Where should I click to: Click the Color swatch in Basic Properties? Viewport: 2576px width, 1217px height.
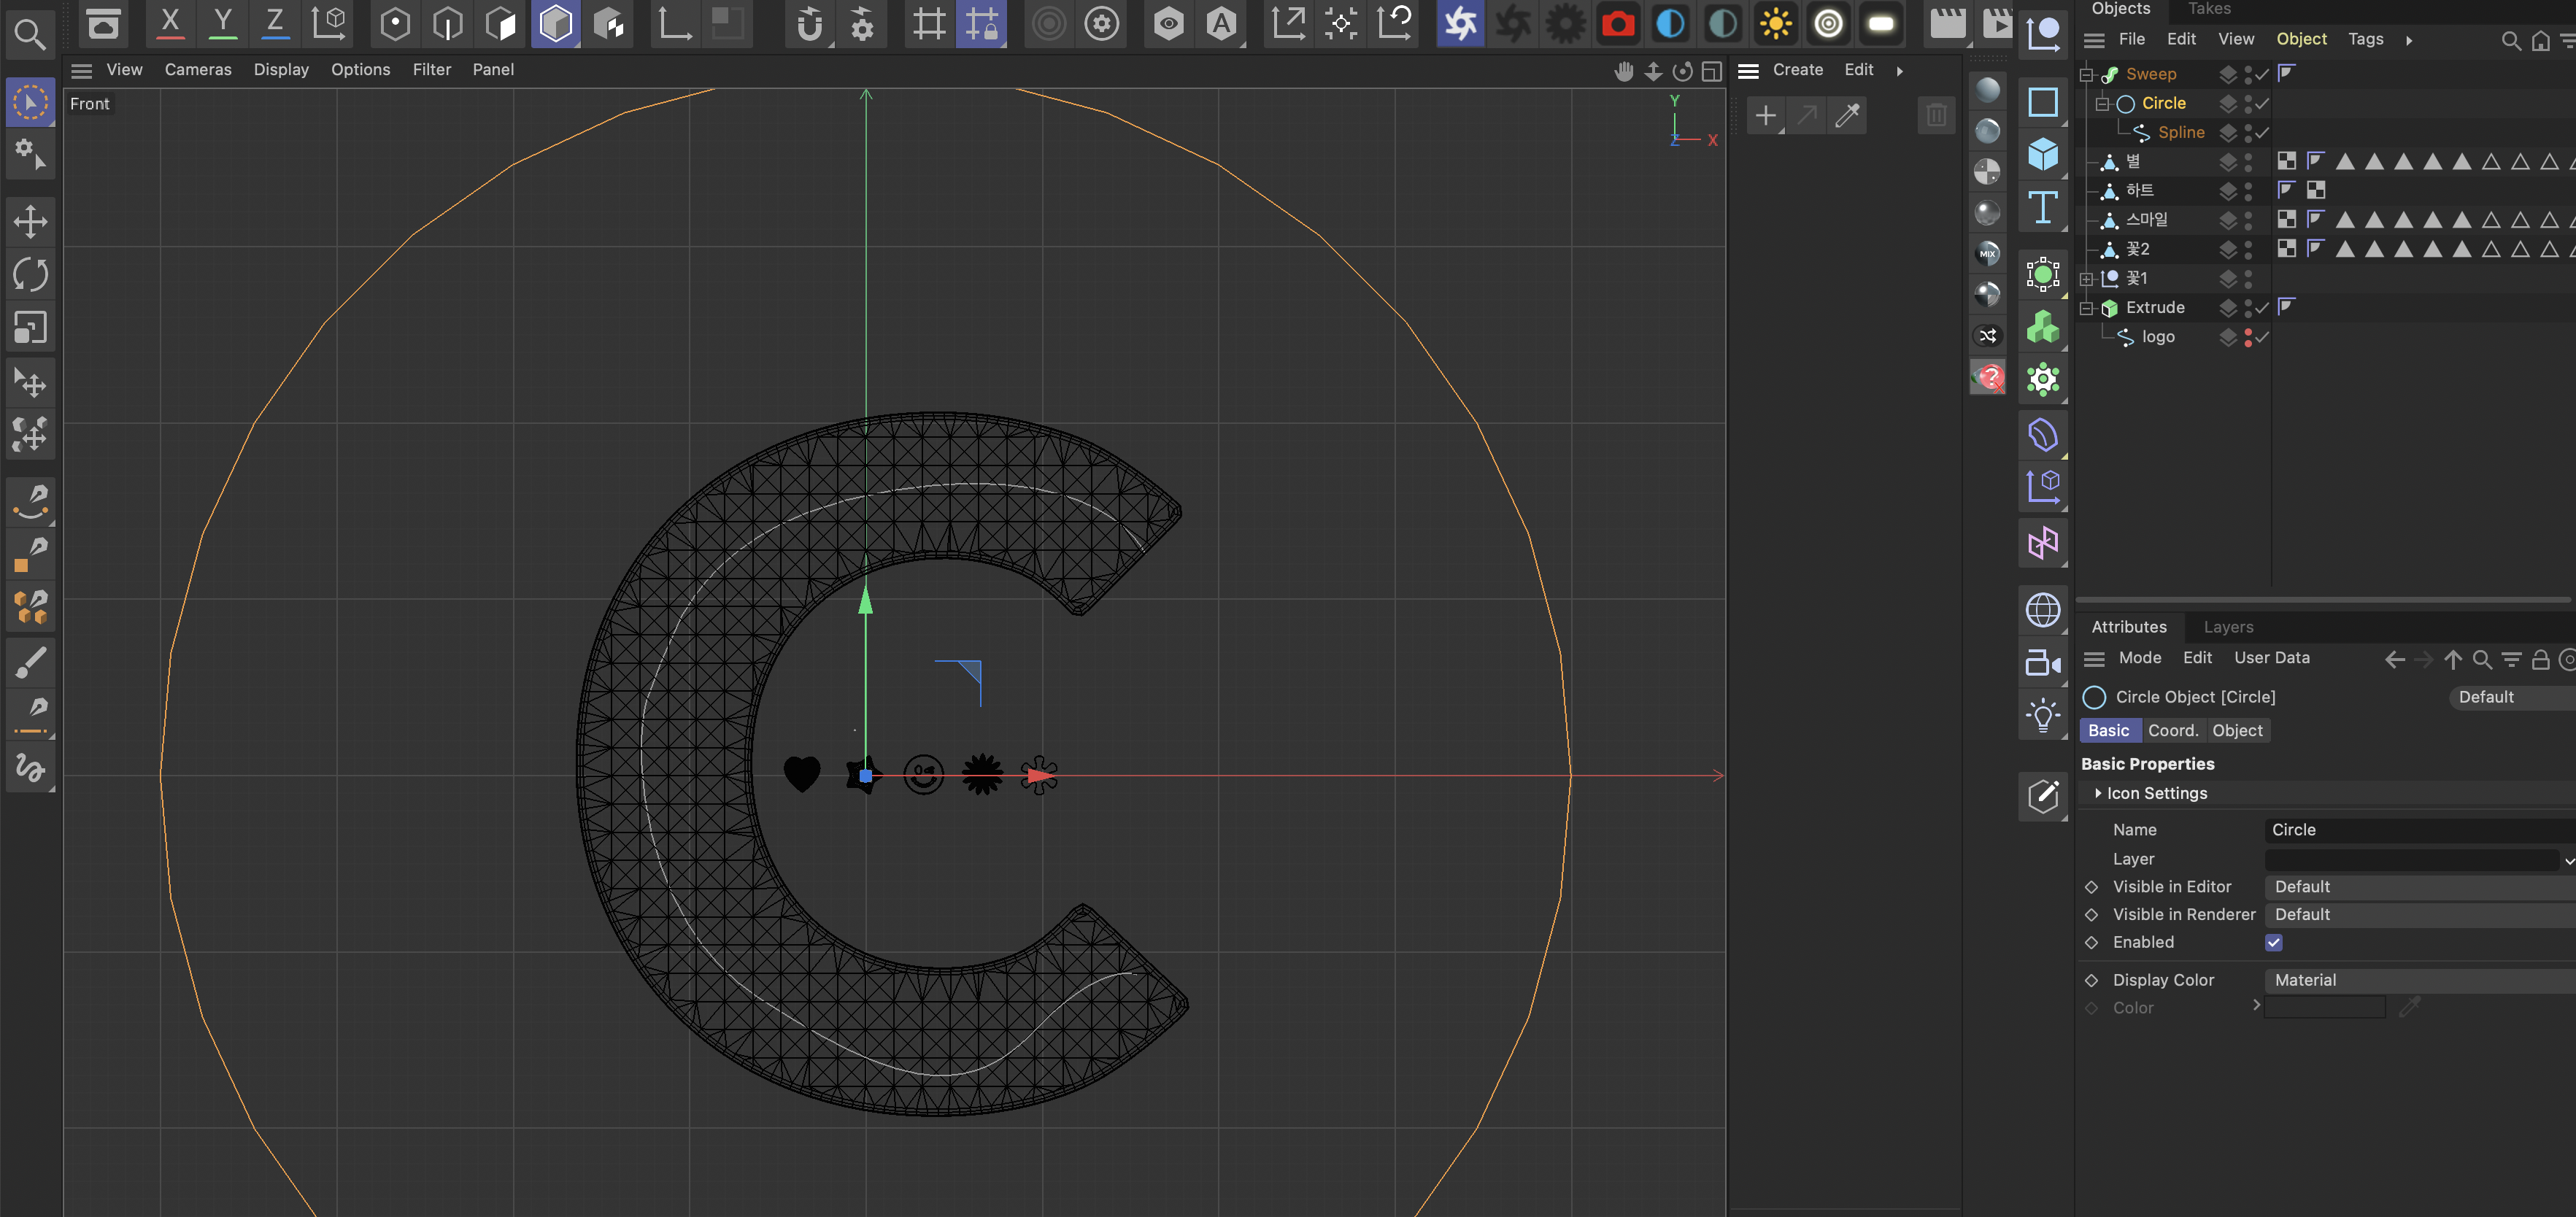pyautogui.click(x=2324, y=1008)
